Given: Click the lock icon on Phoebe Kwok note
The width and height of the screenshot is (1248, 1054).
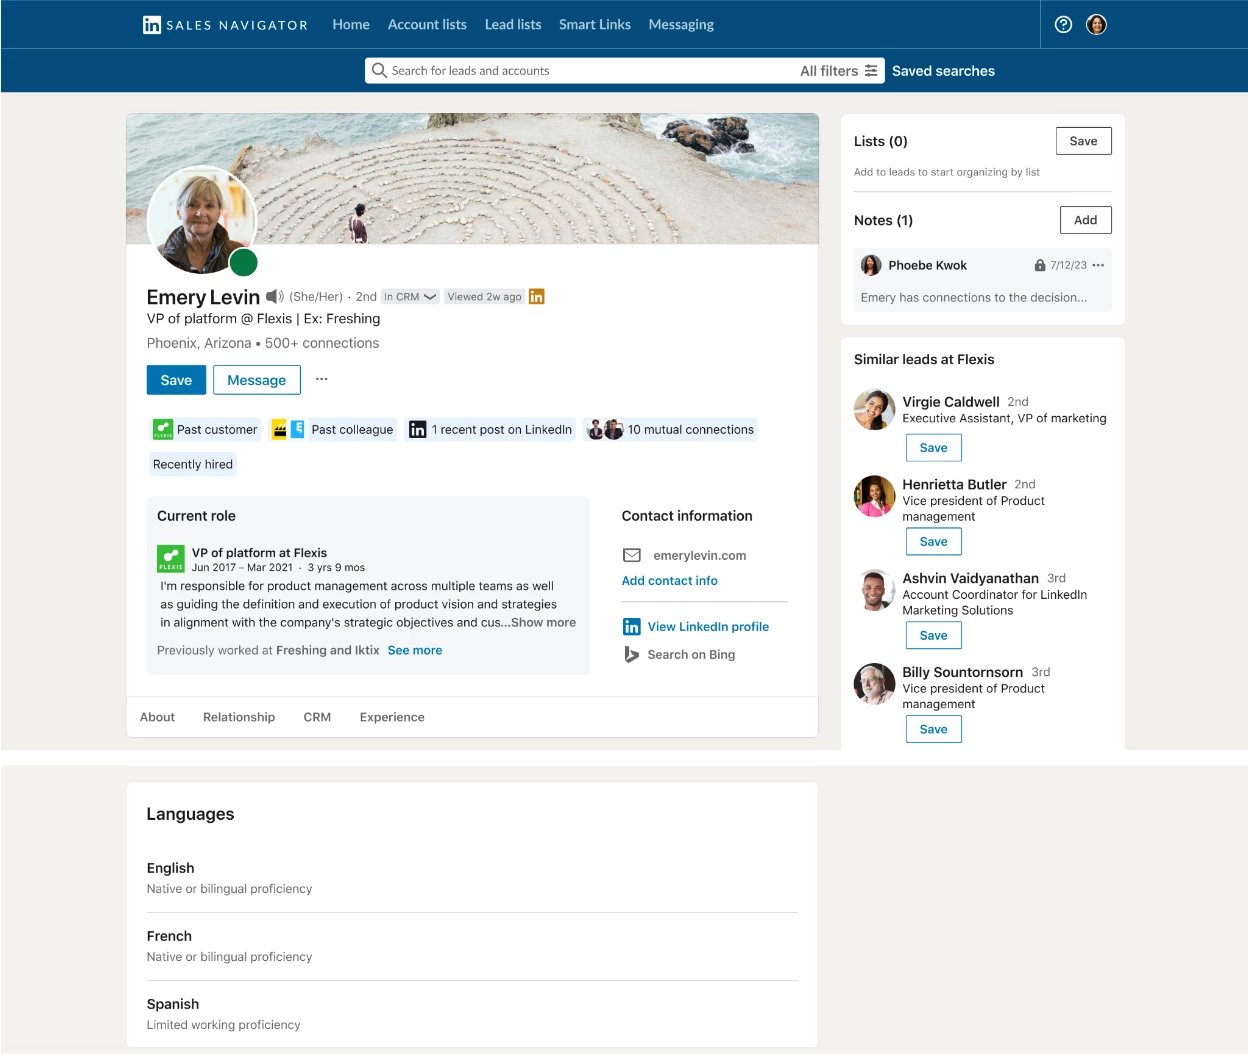Looking at the screenshot, I should pos(1040,266).
